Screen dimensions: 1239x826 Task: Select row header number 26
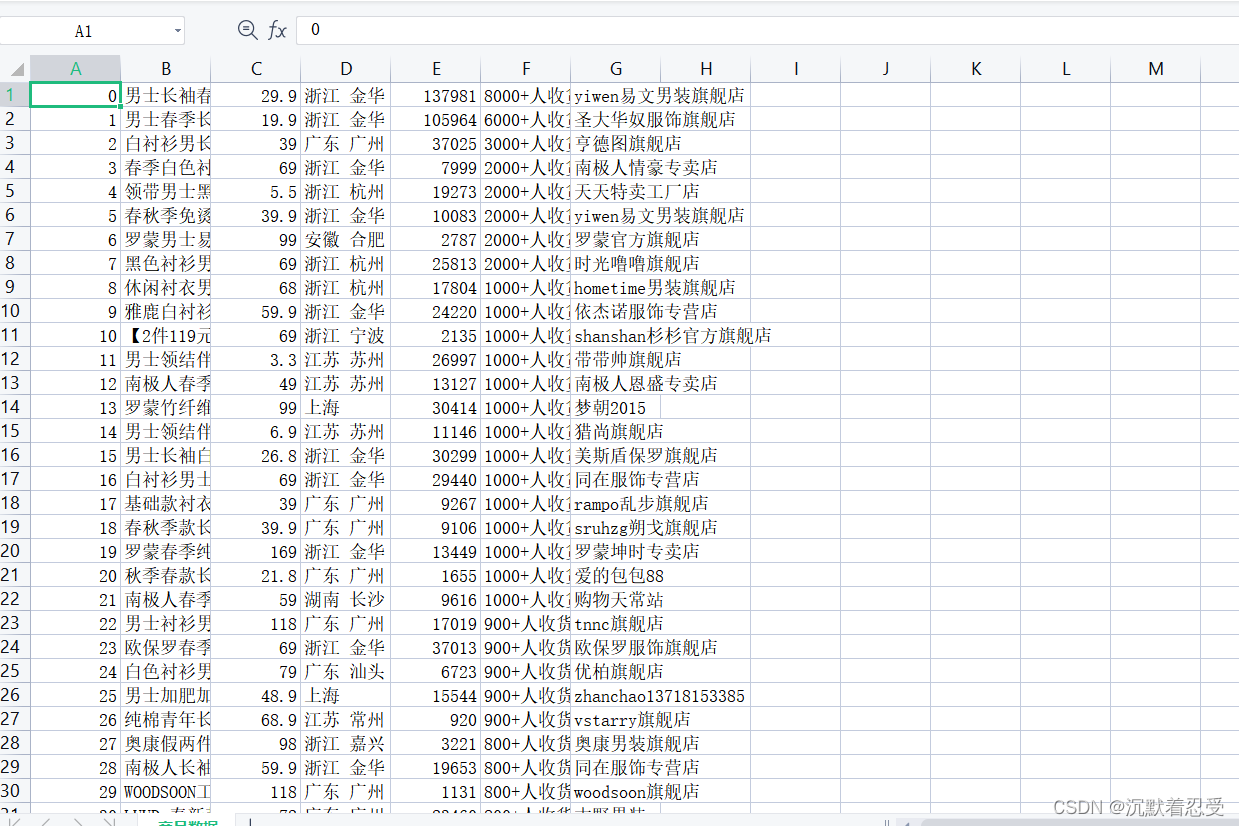15,695
